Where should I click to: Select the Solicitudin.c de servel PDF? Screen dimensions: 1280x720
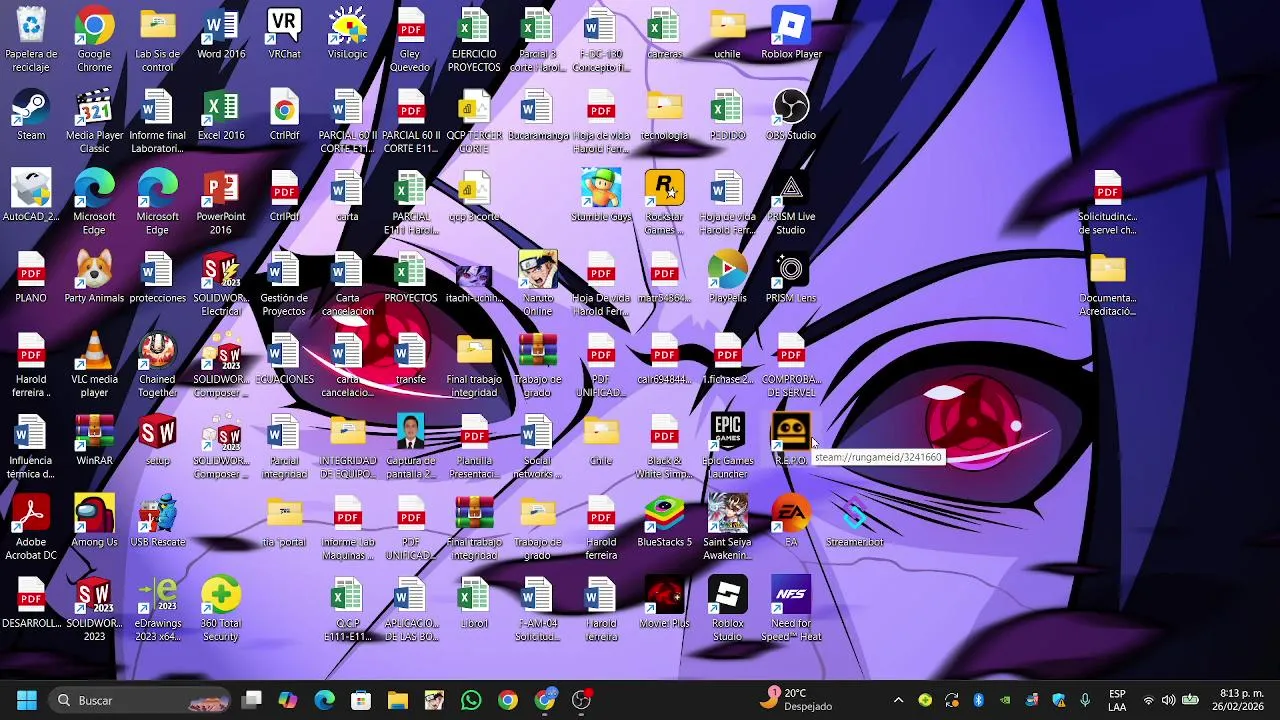pyautogui.click(x=1108, y=202)
